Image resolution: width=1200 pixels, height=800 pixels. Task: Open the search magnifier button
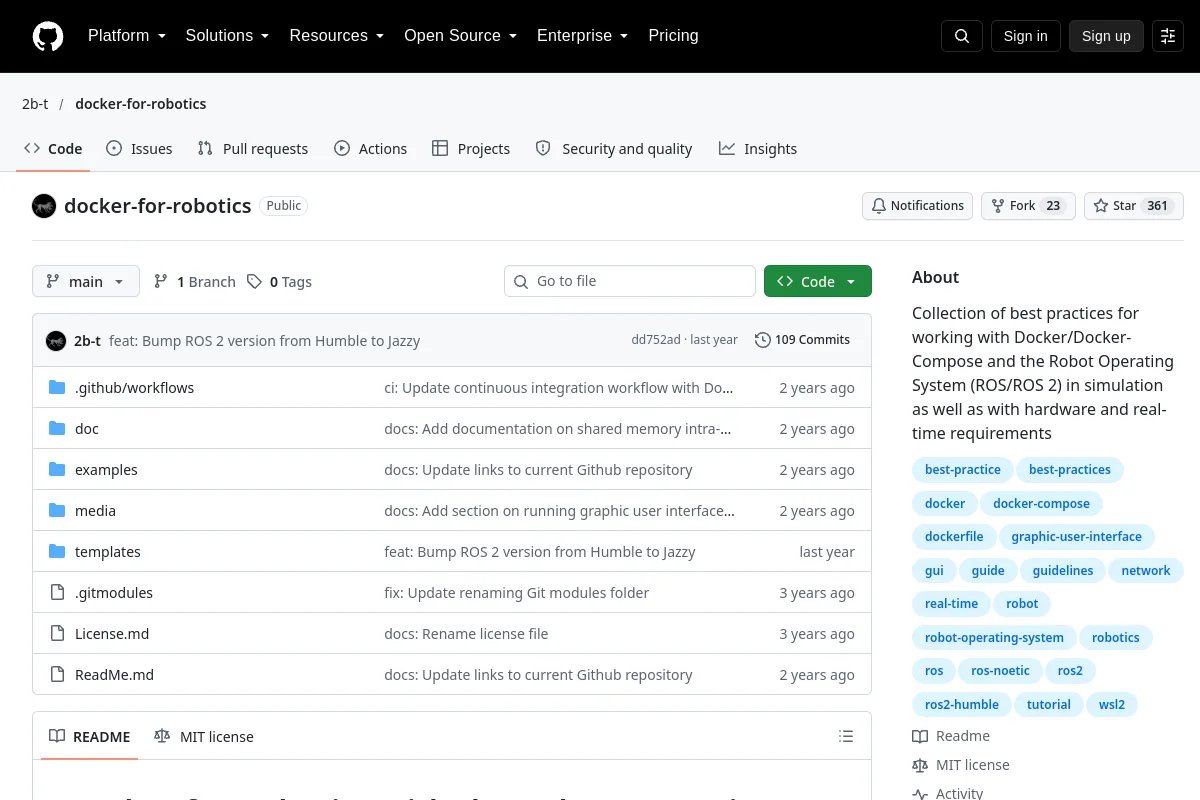[962, 36]
